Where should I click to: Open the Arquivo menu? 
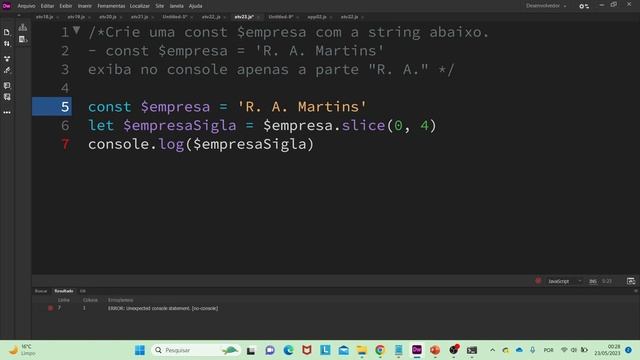tap(26, 6)
